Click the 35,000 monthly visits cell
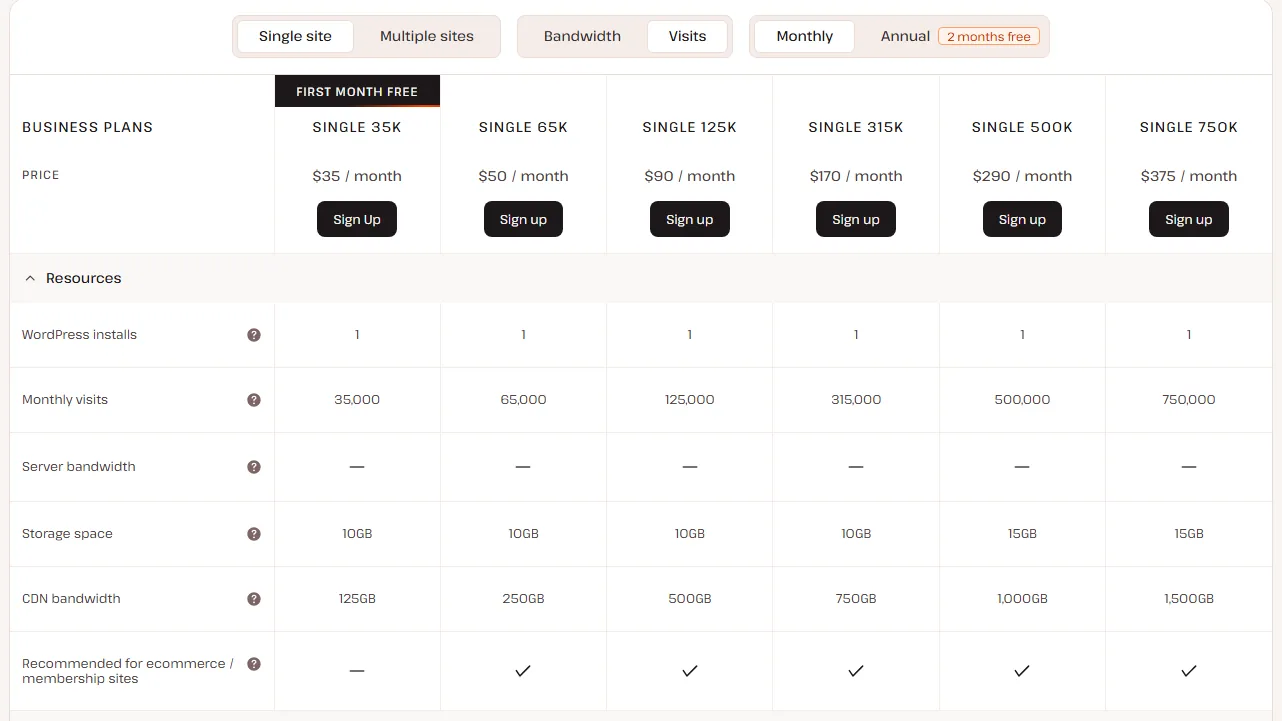 [x=357, y=400]
